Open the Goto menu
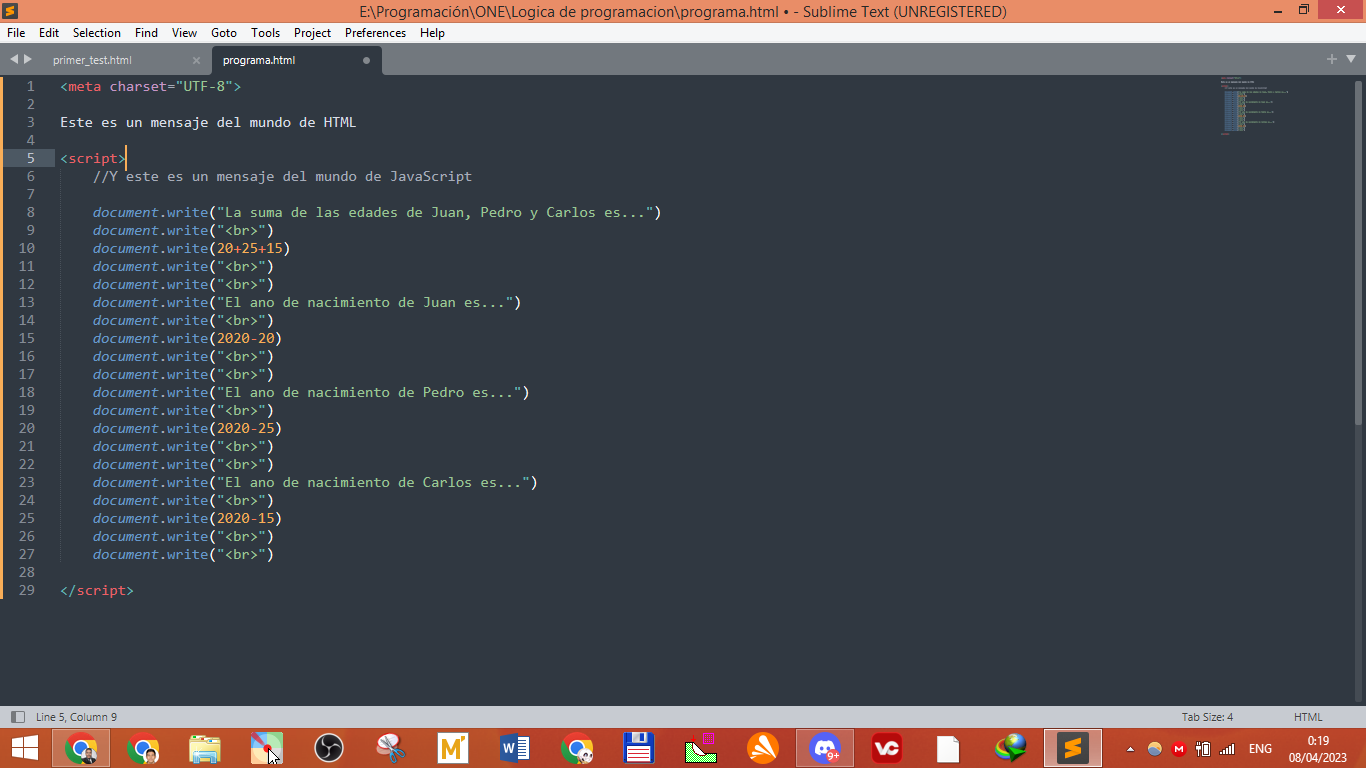The height and width of the screenshot is (768, 1366). [224, 33]
